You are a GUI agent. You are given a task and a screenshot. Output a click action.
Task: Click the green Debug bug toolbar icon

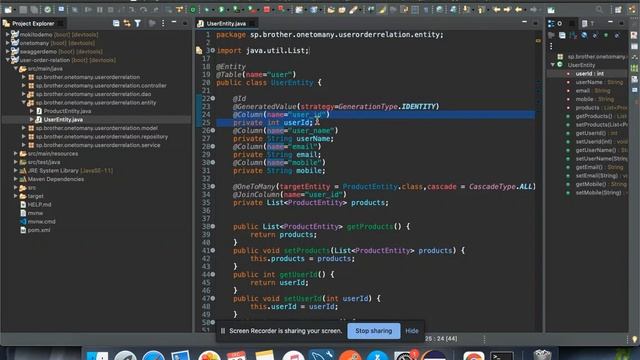pyautogui.click(x=208, y=9)
